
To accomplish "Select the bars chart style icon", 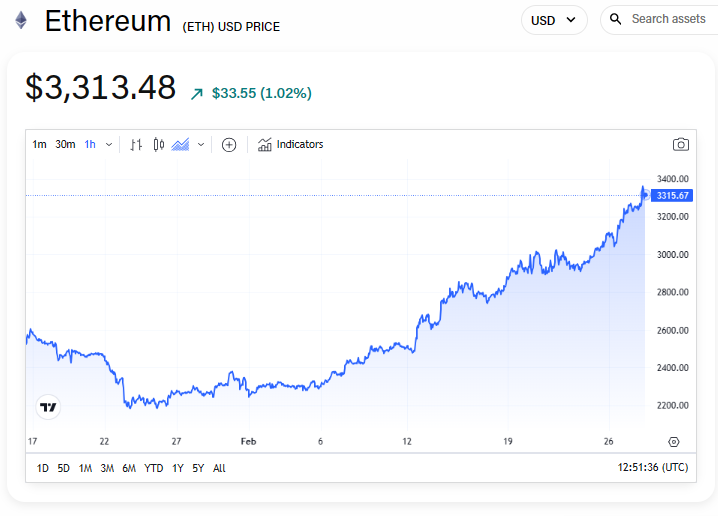I will point(137,145).
